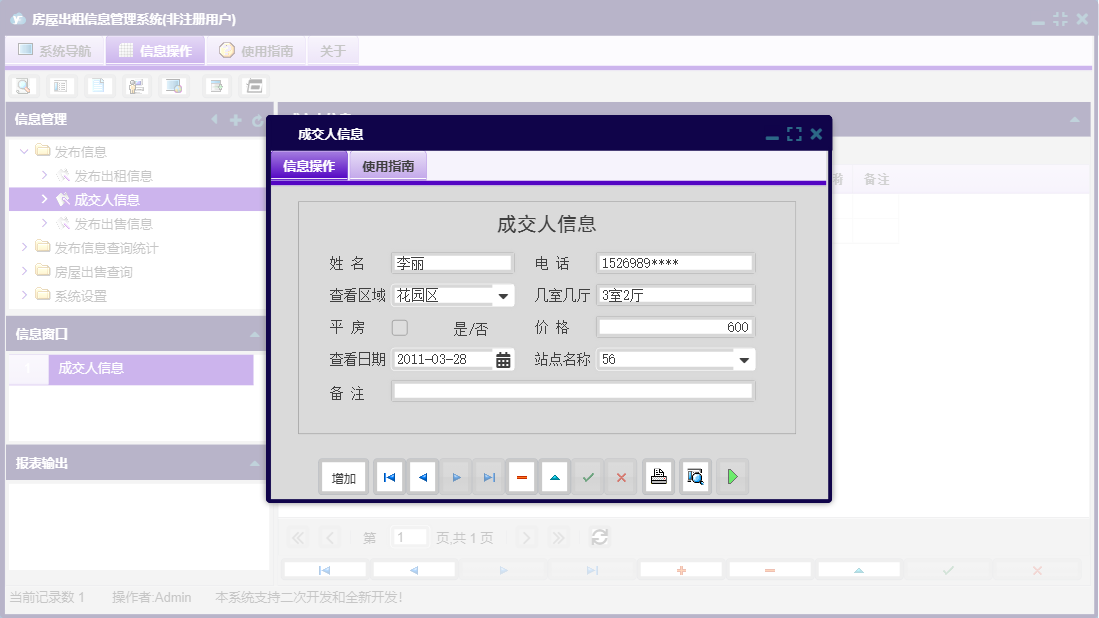Click the 增加 button to add record
Viewport: 1099px width, 618px height.
click(x=343, y=477)
